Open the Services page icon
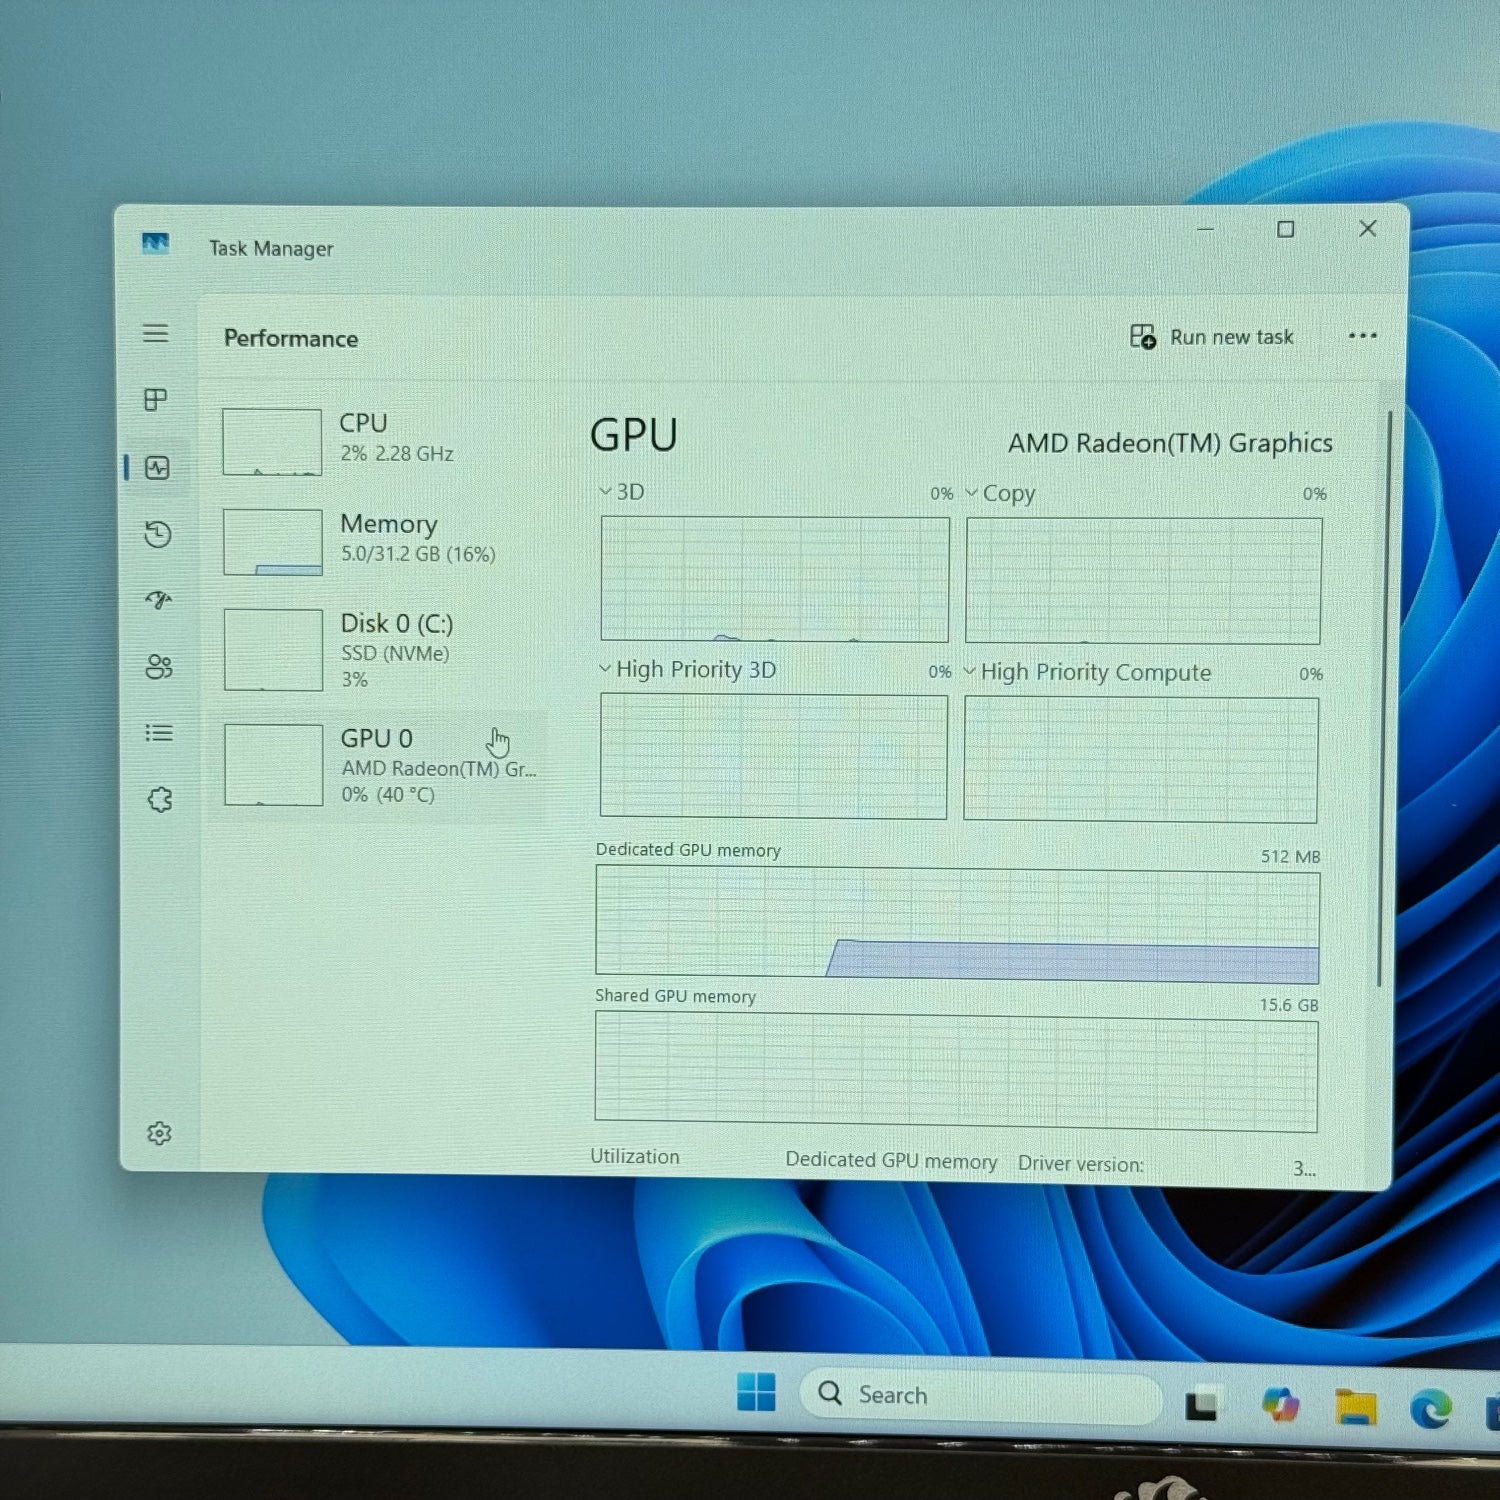 click(x=160, y=799)
